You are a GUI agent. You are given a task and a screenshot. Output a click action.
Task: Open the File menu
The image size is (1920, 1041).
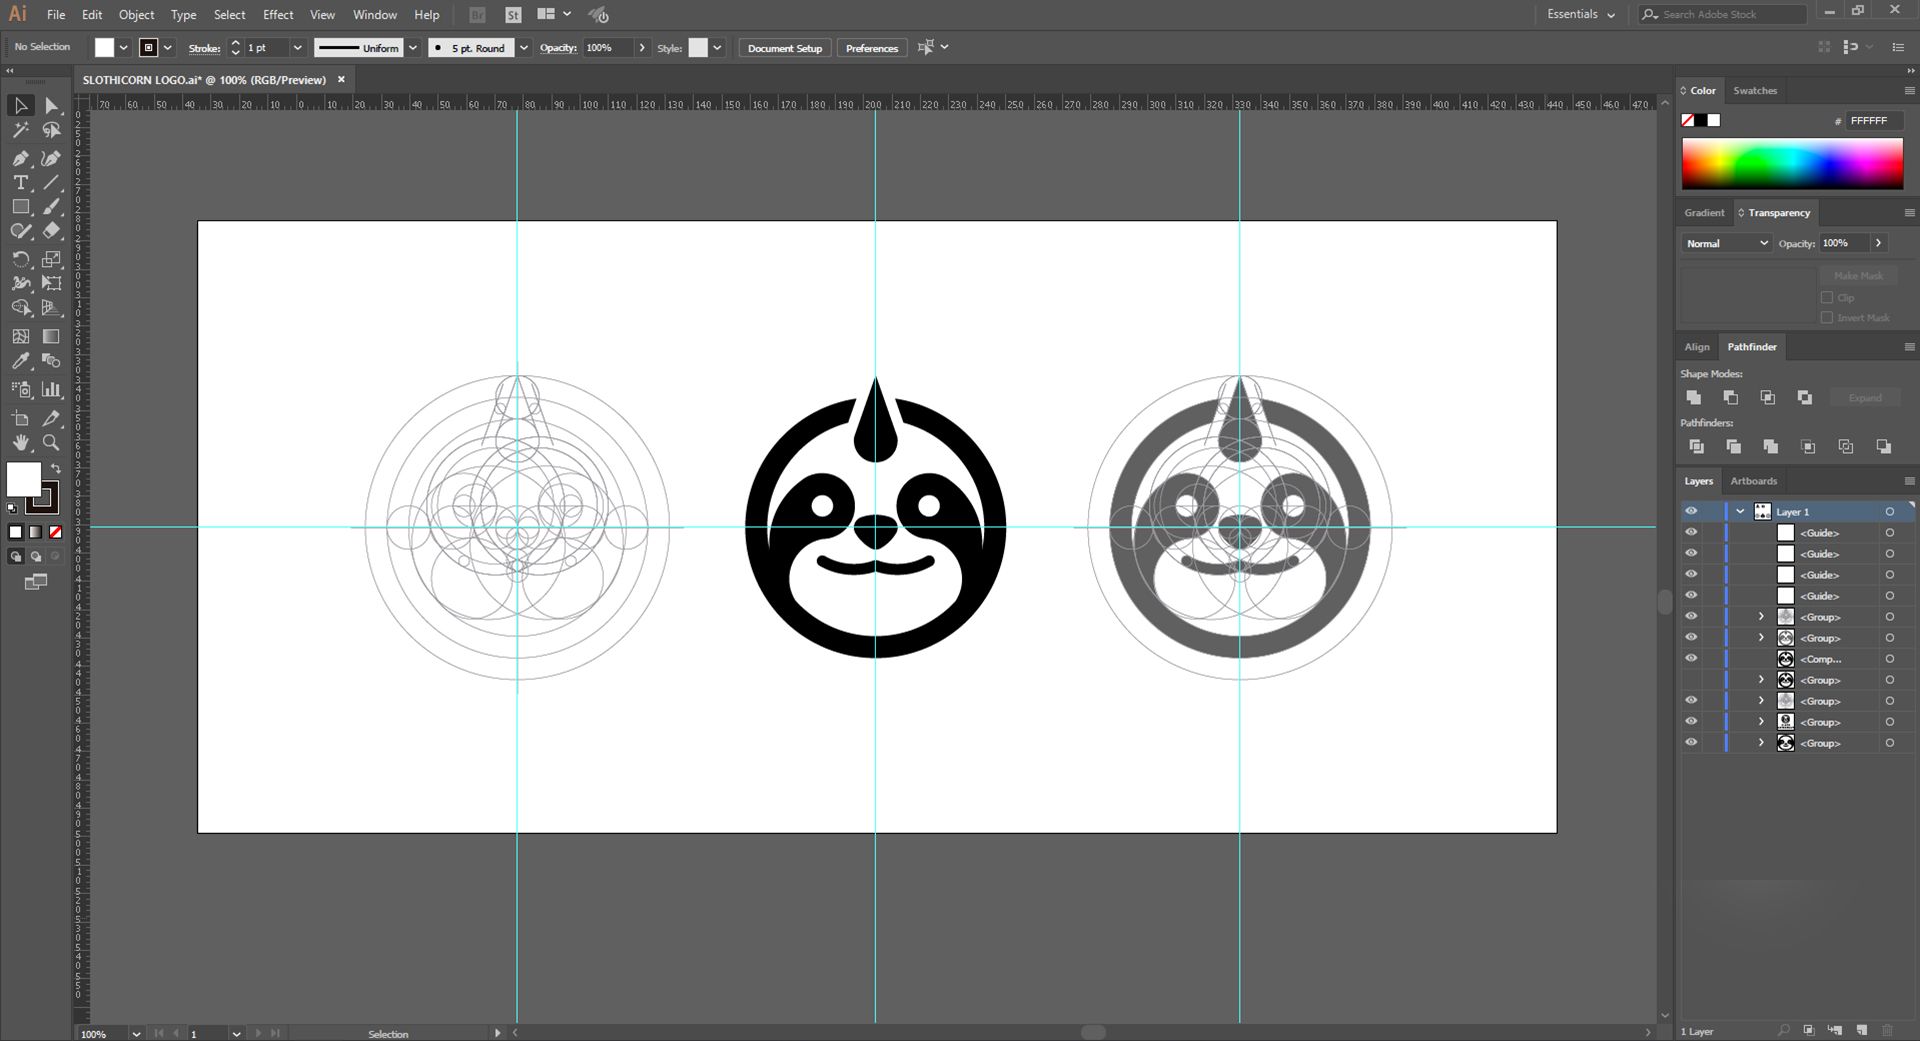pos(56,14)
